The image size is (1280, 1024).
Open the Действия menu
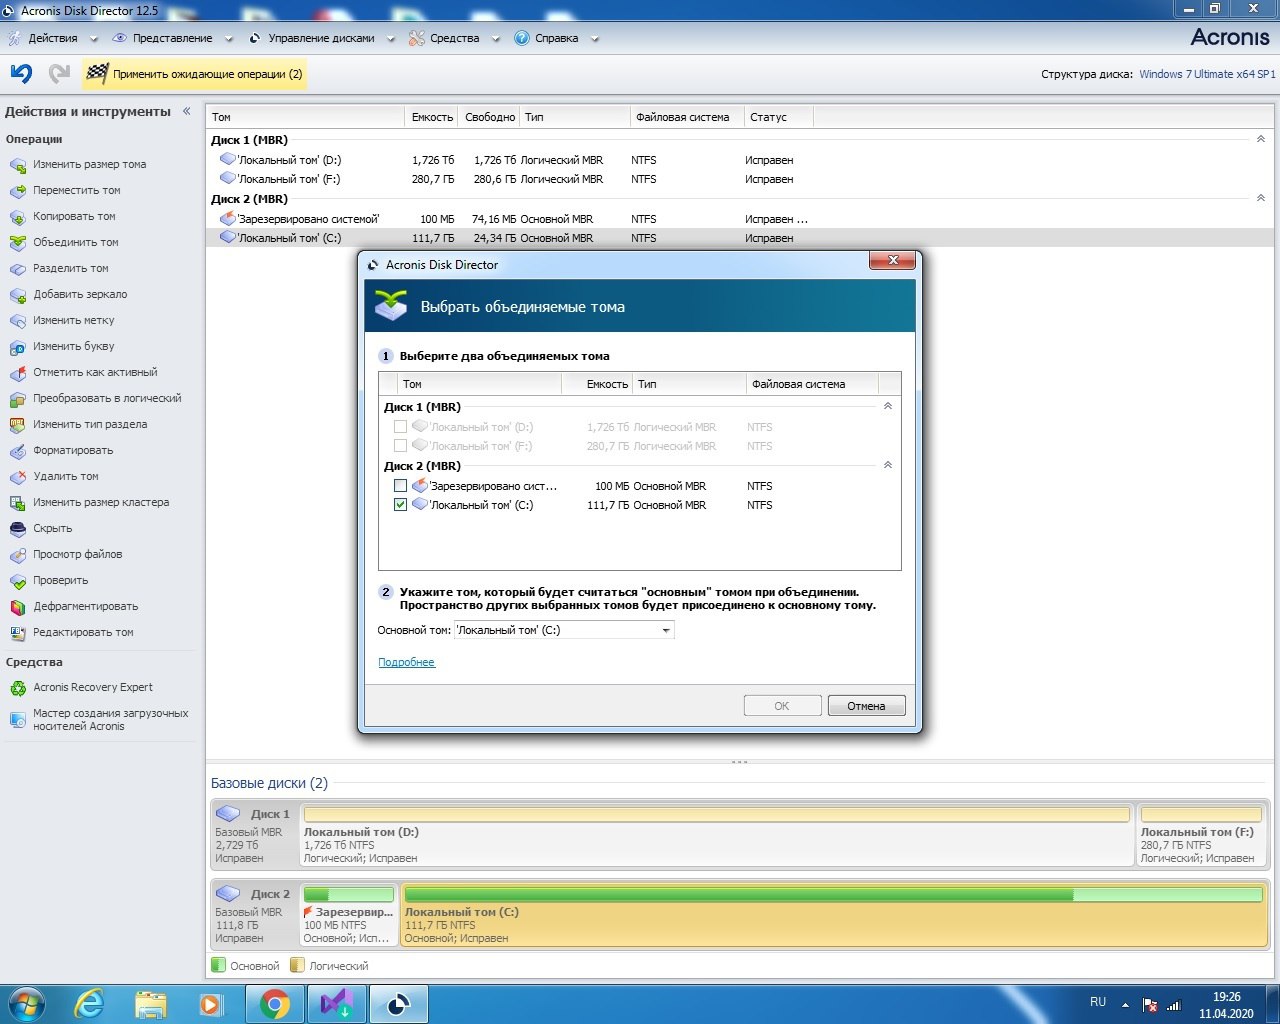(x=53, y=38)
